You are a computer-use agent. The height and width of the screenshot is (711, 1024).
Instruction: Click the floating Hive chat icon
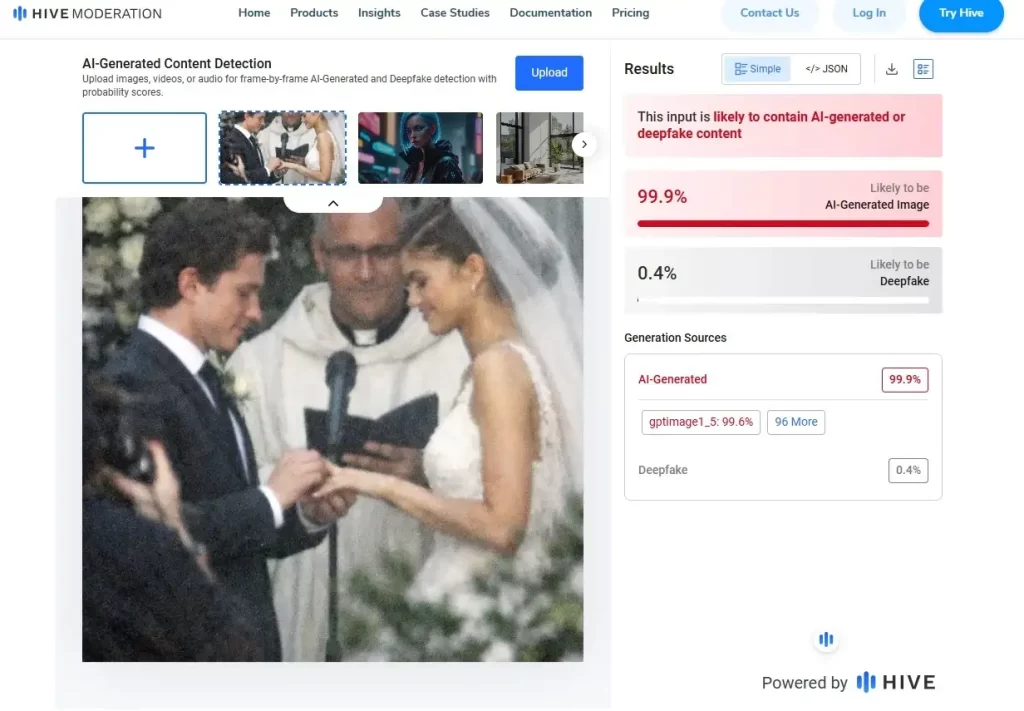(x=825, y=639)
